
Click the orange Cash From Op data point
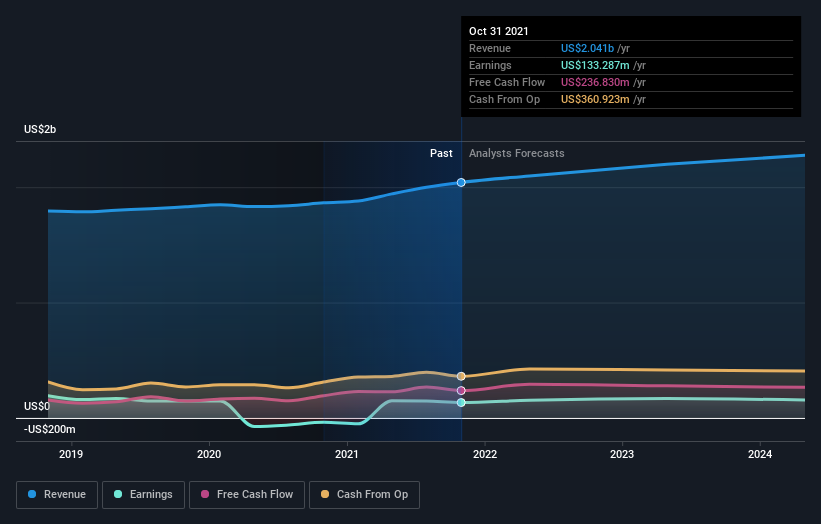pyautogui.click(x=461, y=376)
